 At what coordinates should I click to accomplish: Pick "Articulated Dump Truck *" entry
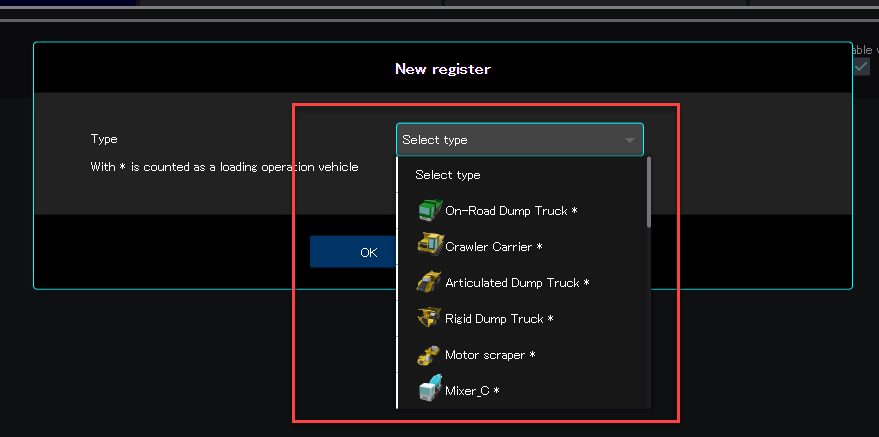[x=521, y=283]
